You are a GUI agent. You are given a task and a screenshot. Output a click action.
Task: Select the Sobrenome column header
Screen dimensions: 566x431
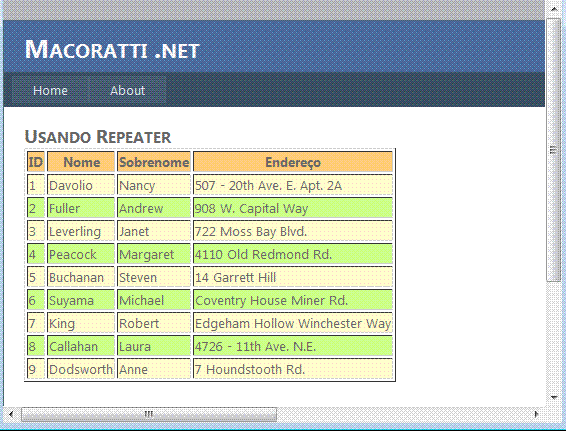point(154,162)
